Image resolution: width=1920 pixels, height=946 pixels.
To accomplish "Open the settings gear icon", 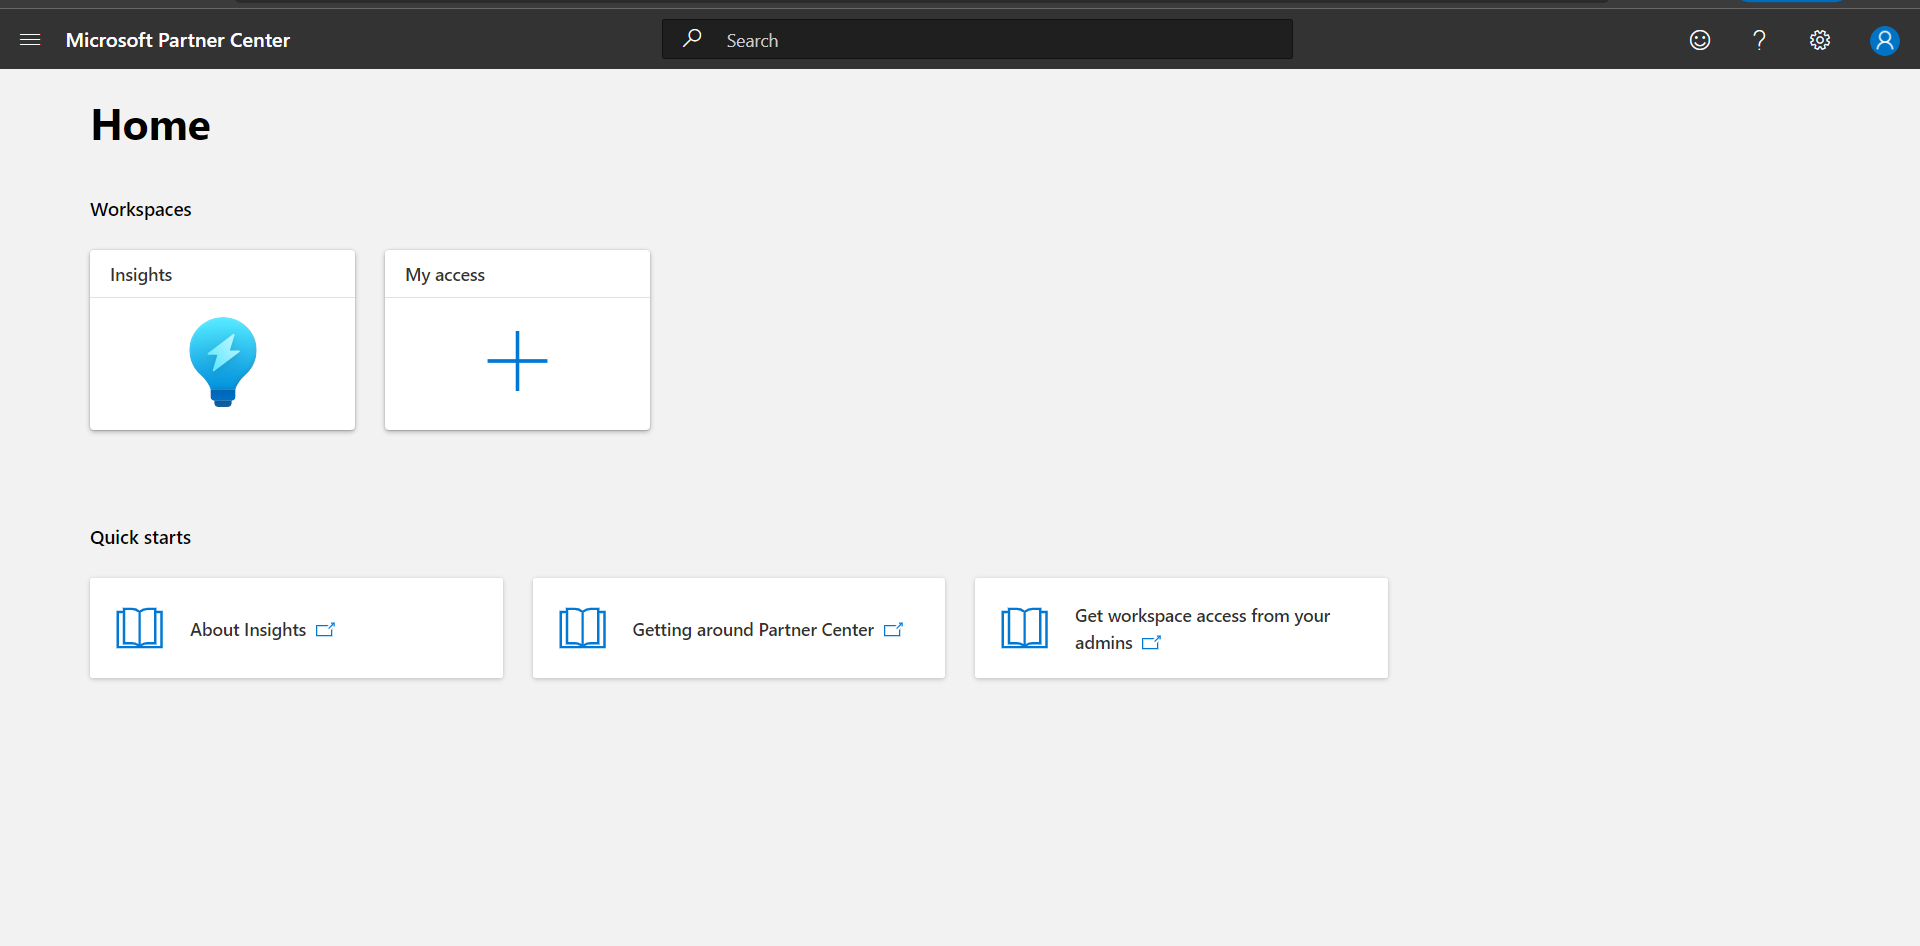I will [x=1820, y=40].
